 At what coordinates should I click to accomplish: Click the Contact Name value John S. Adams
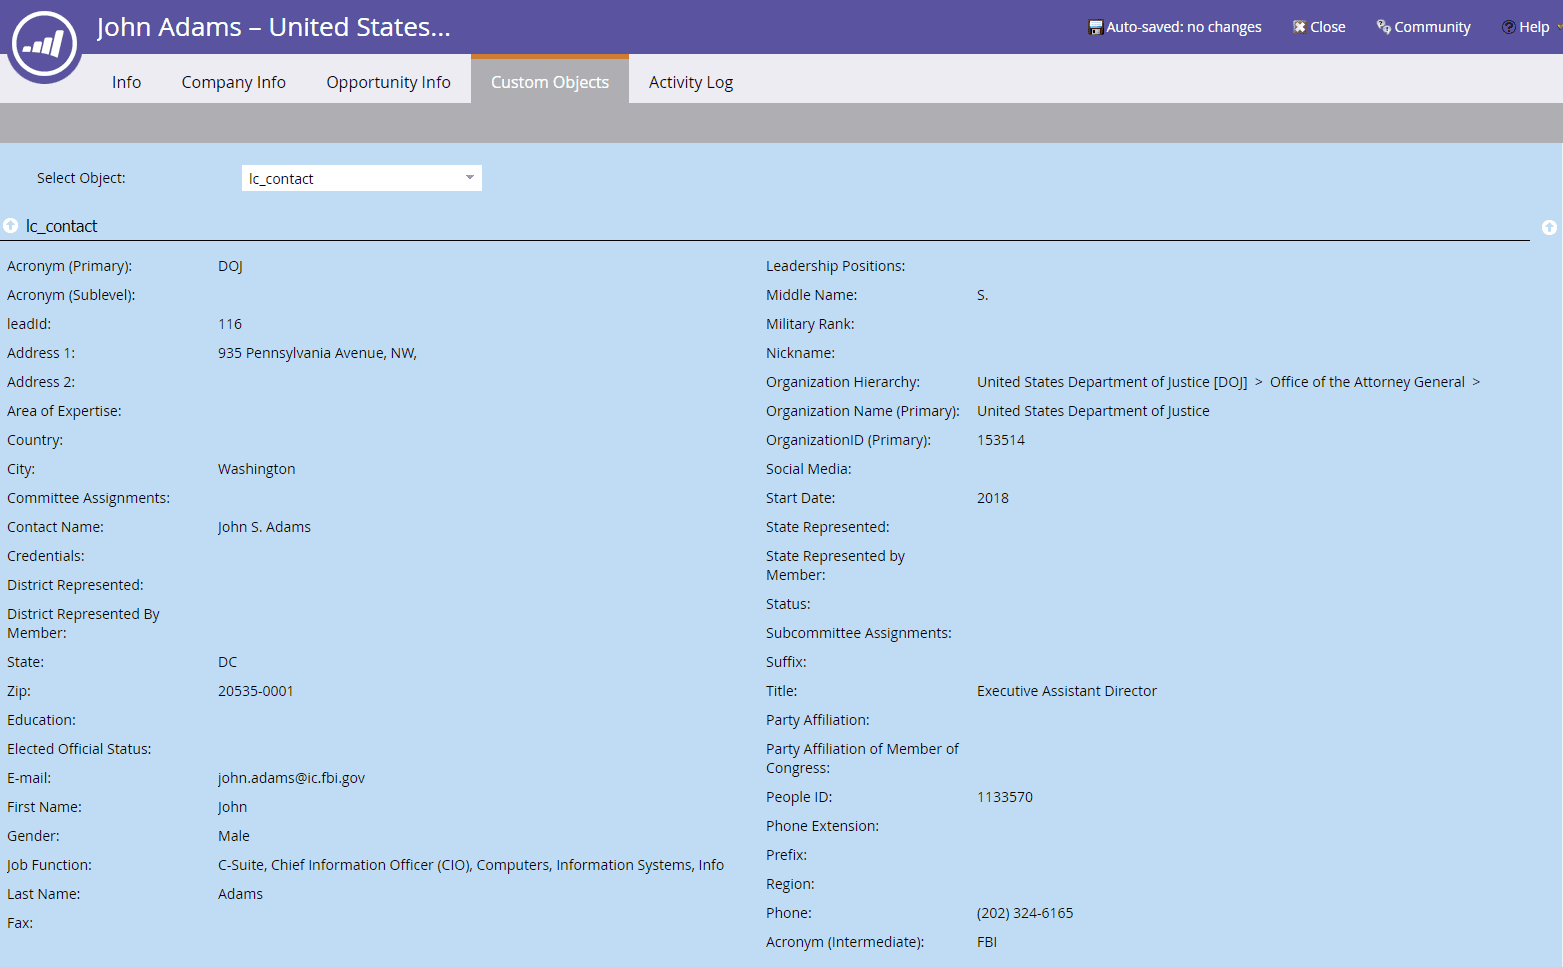click(264, 527)
